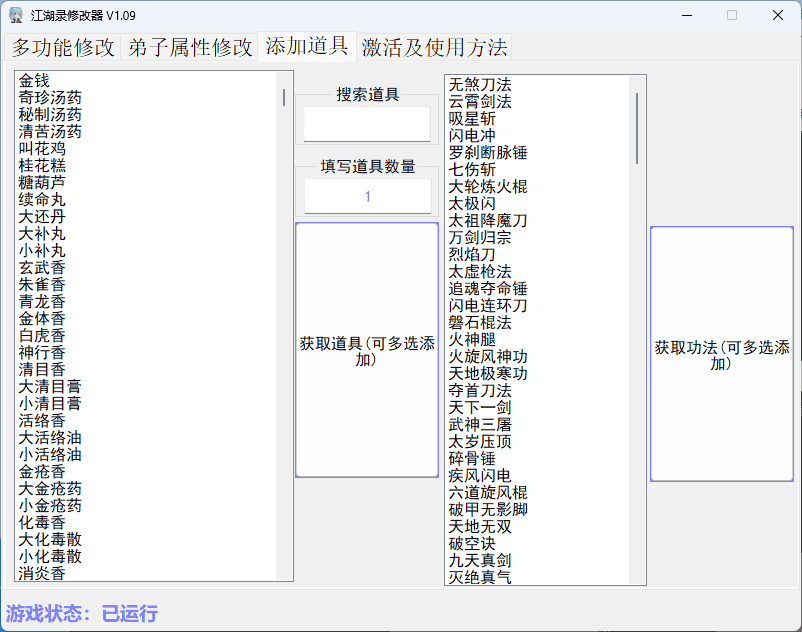Select 吸星斩 in the skill list
Screen dimensions: 802x632
[472, 118]
